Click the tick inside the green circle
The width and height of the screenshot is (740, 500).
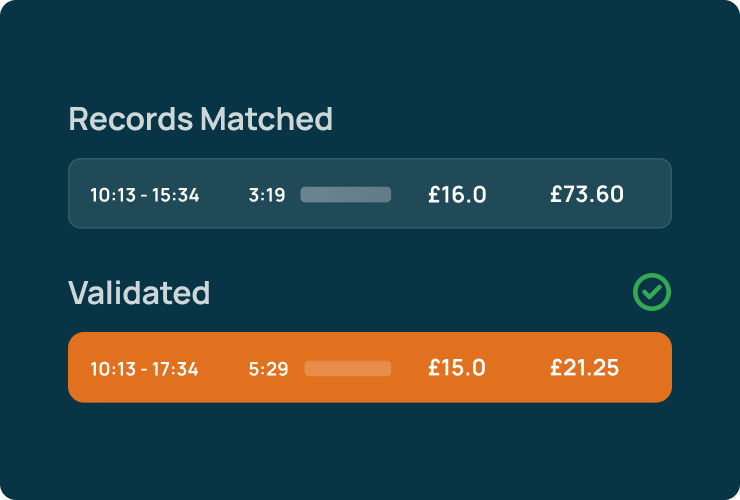(652, 292)
